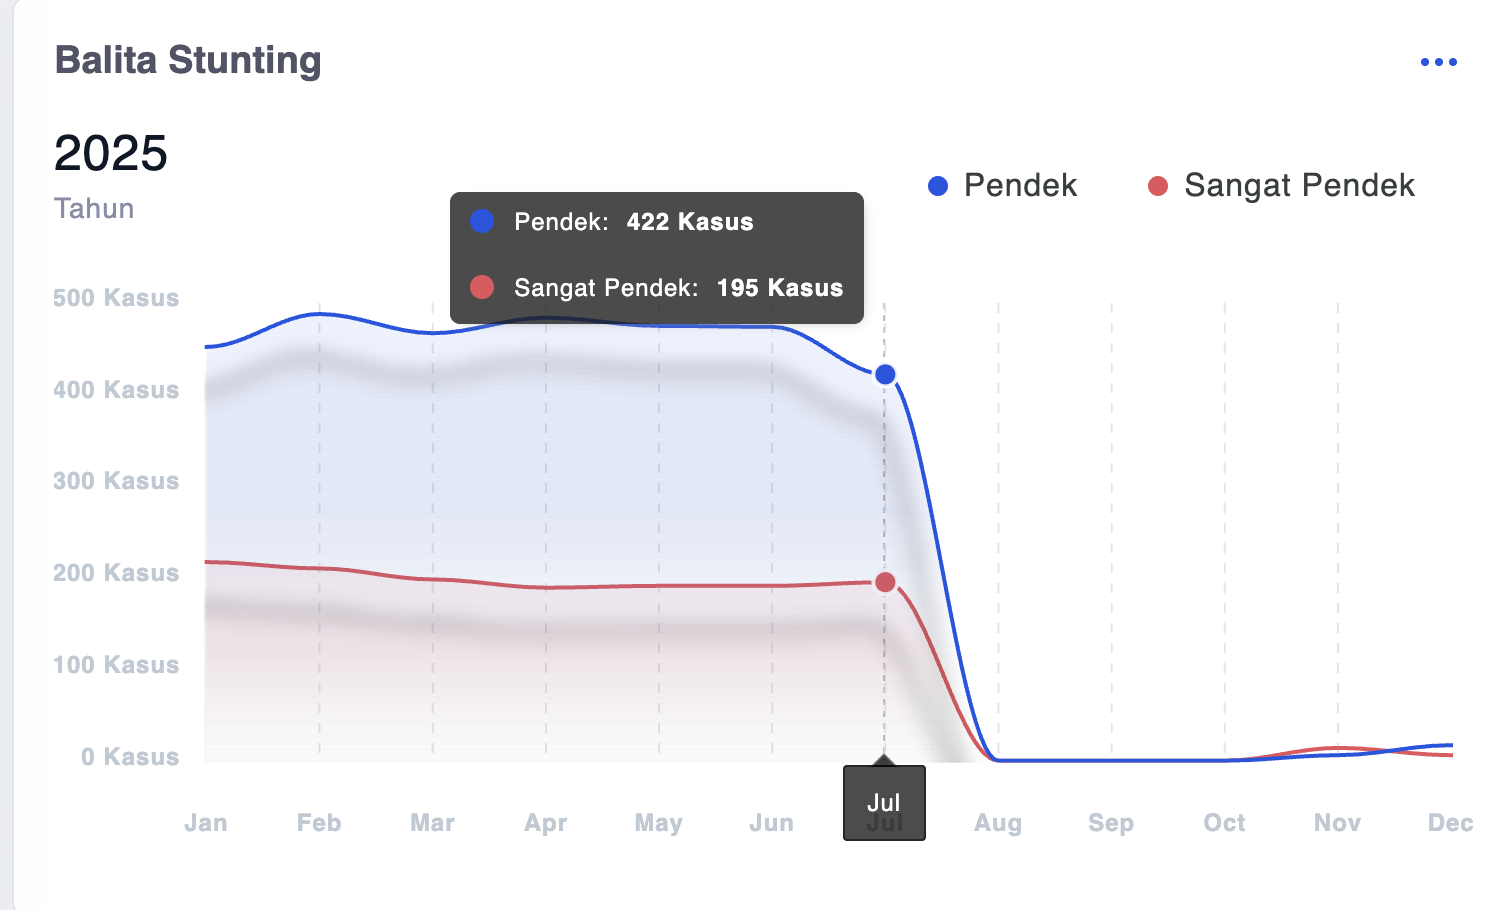Select the red Sangat Pendek point at Jul
This screenshot has width=1504, height=910.
[x=885, y=582]
